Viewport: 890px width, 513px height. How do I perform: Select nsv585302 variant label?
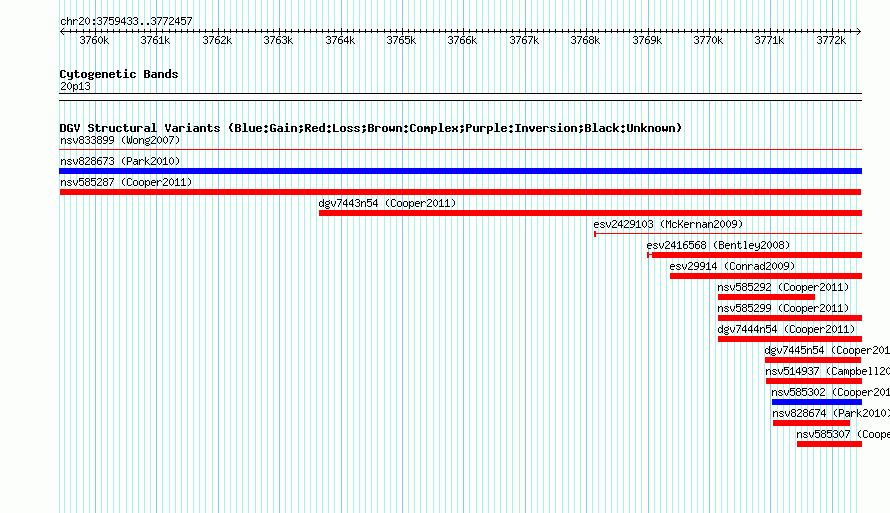pyautogui.click(x=830, y=392)
